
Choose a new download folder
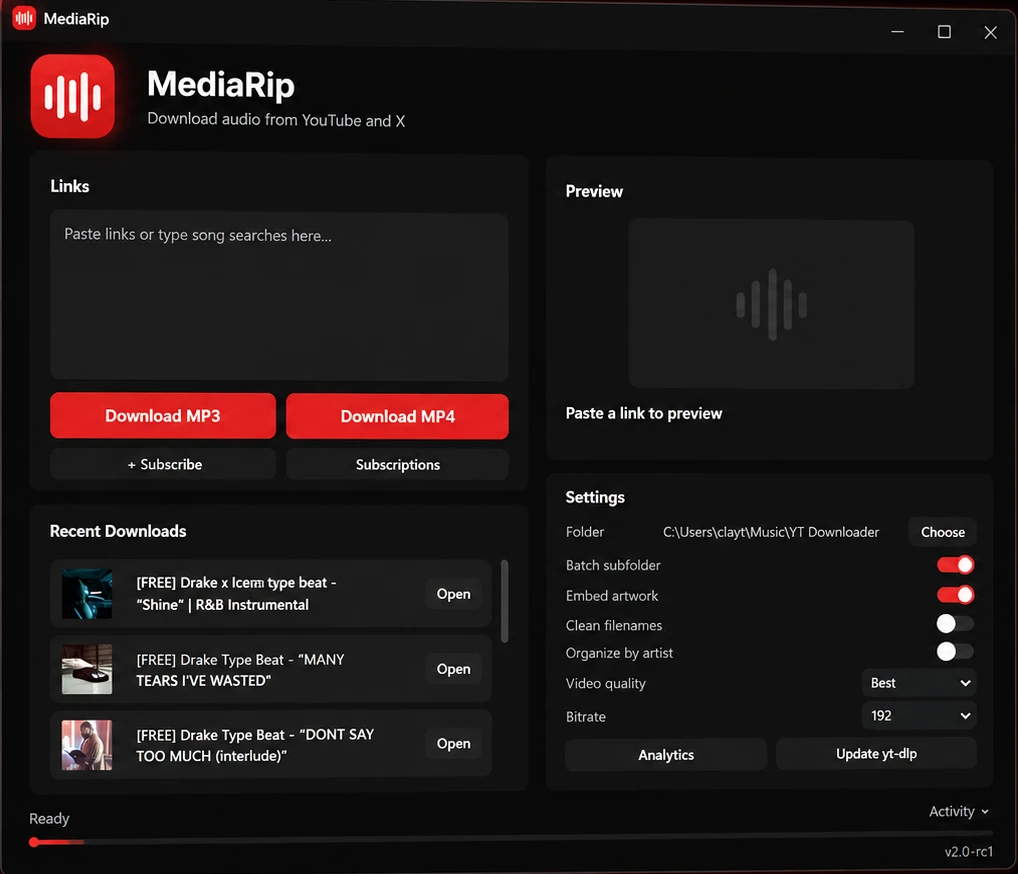[x=943, y=532]
